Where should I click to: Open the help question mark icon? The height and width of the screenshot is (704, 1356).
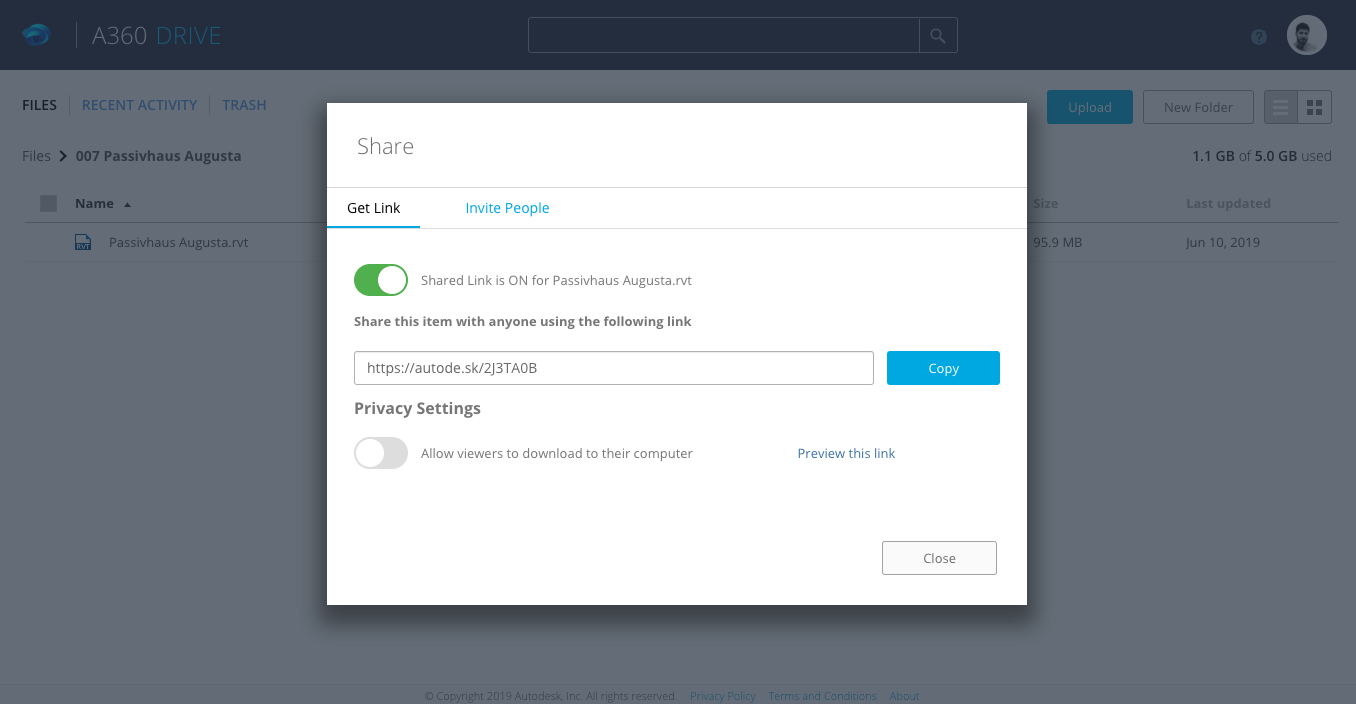[1259, 37]
